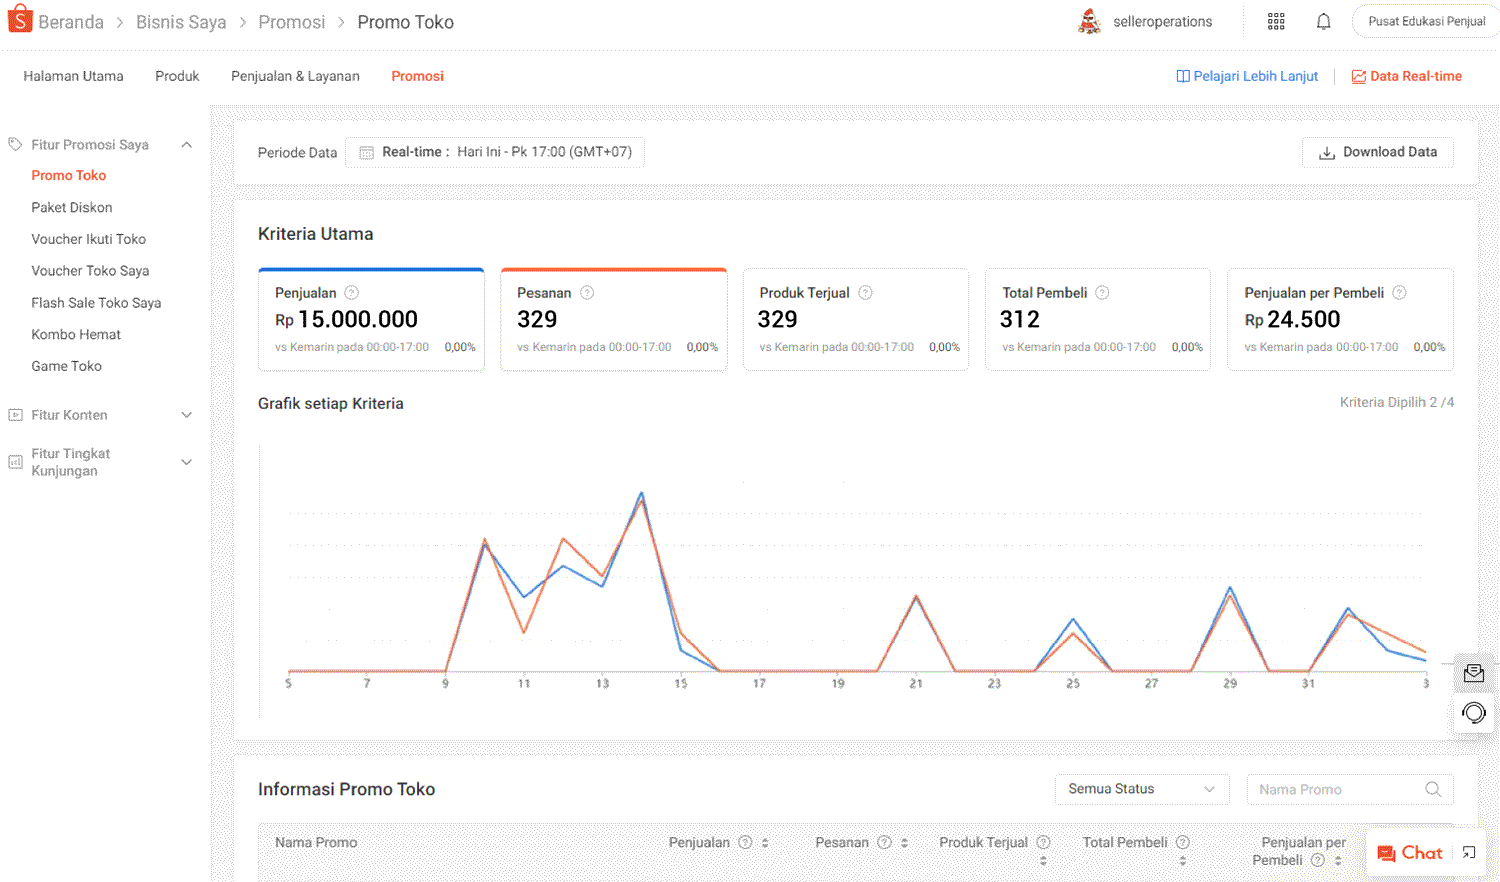
Task: Open the Pelajari Lebih Lanjut link
Action: tap(1247, 76)
